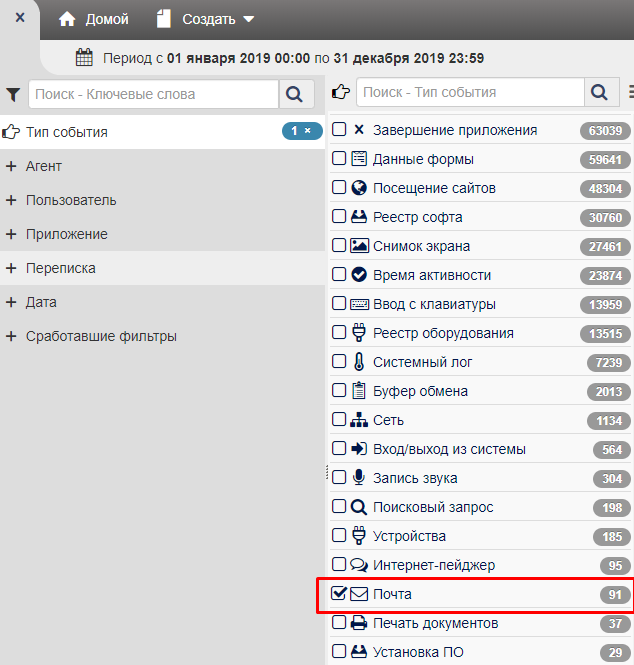Click the Устройства plug icon
This screenshot has width=634, height=665.
pos(359,535)
